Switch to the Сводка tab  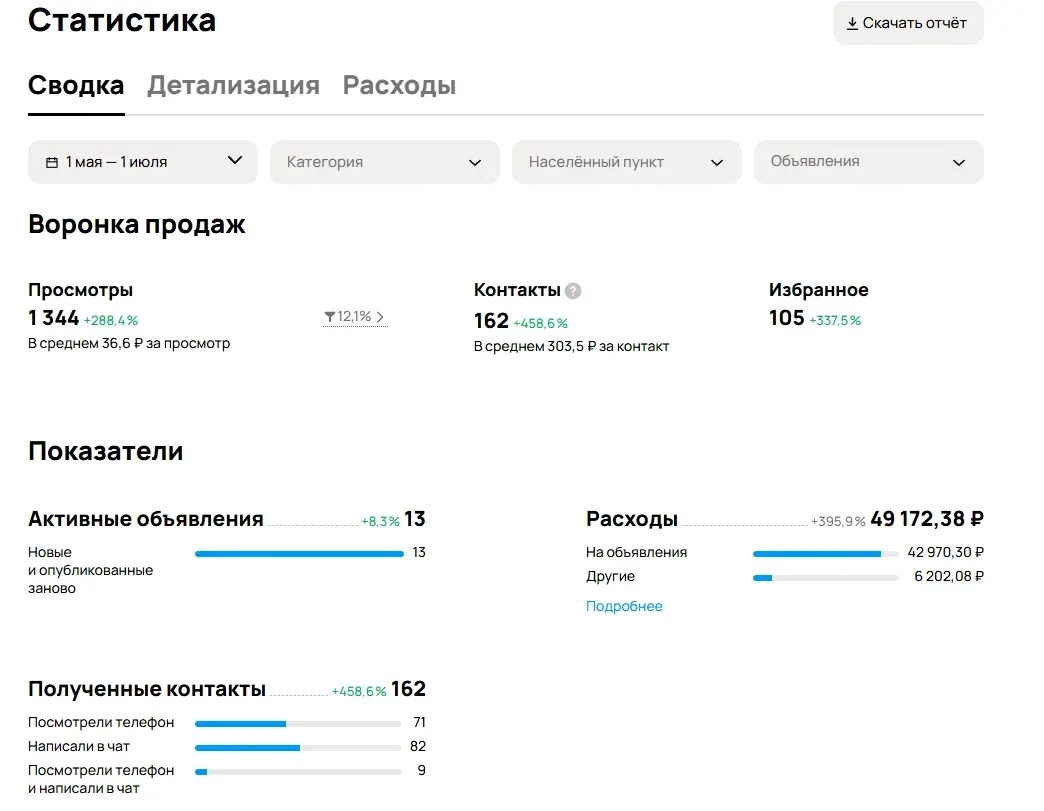click(76, 85)
